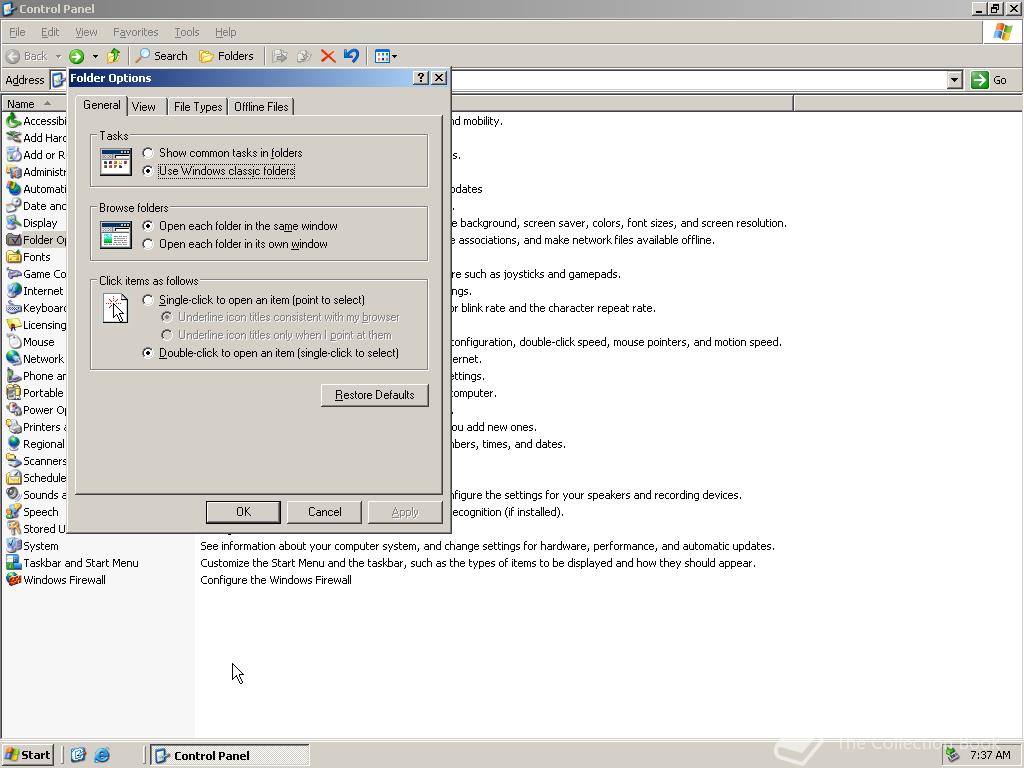This screenshot has height=768, width=1024.
Task: Select the Regional Options globe icon
Action: click(14, 444)
